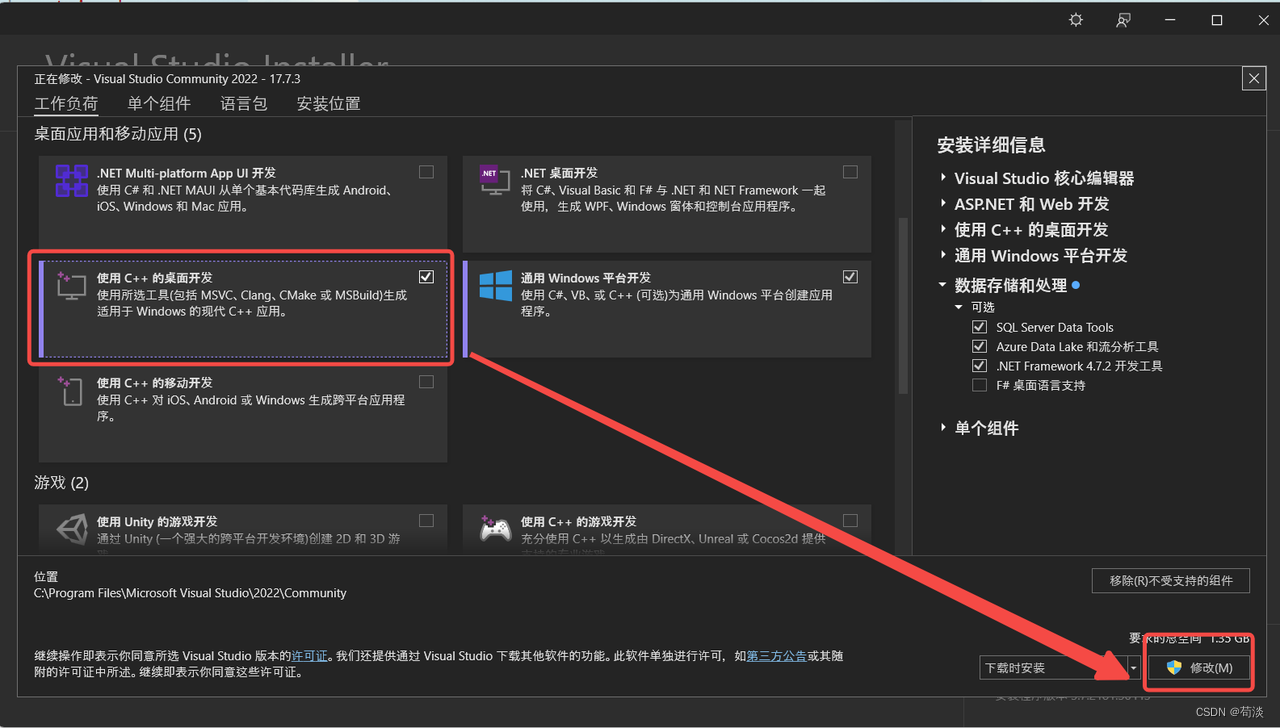The height and width of the screenshot is (728, 1280).
Task: Click the C++ game development gamepad icon
Action: [495, 528]
